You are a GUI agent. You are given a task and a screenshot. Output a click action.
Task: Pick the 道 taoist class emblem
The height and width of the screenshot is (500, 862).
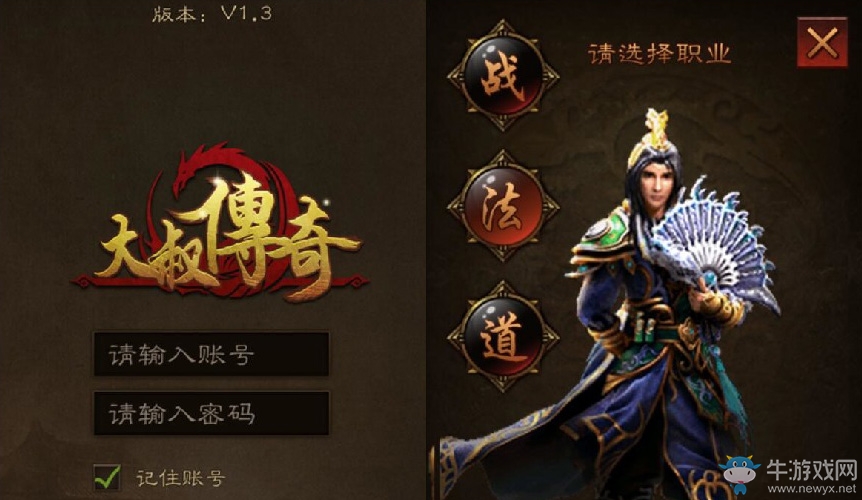click(x=503, y=336)
